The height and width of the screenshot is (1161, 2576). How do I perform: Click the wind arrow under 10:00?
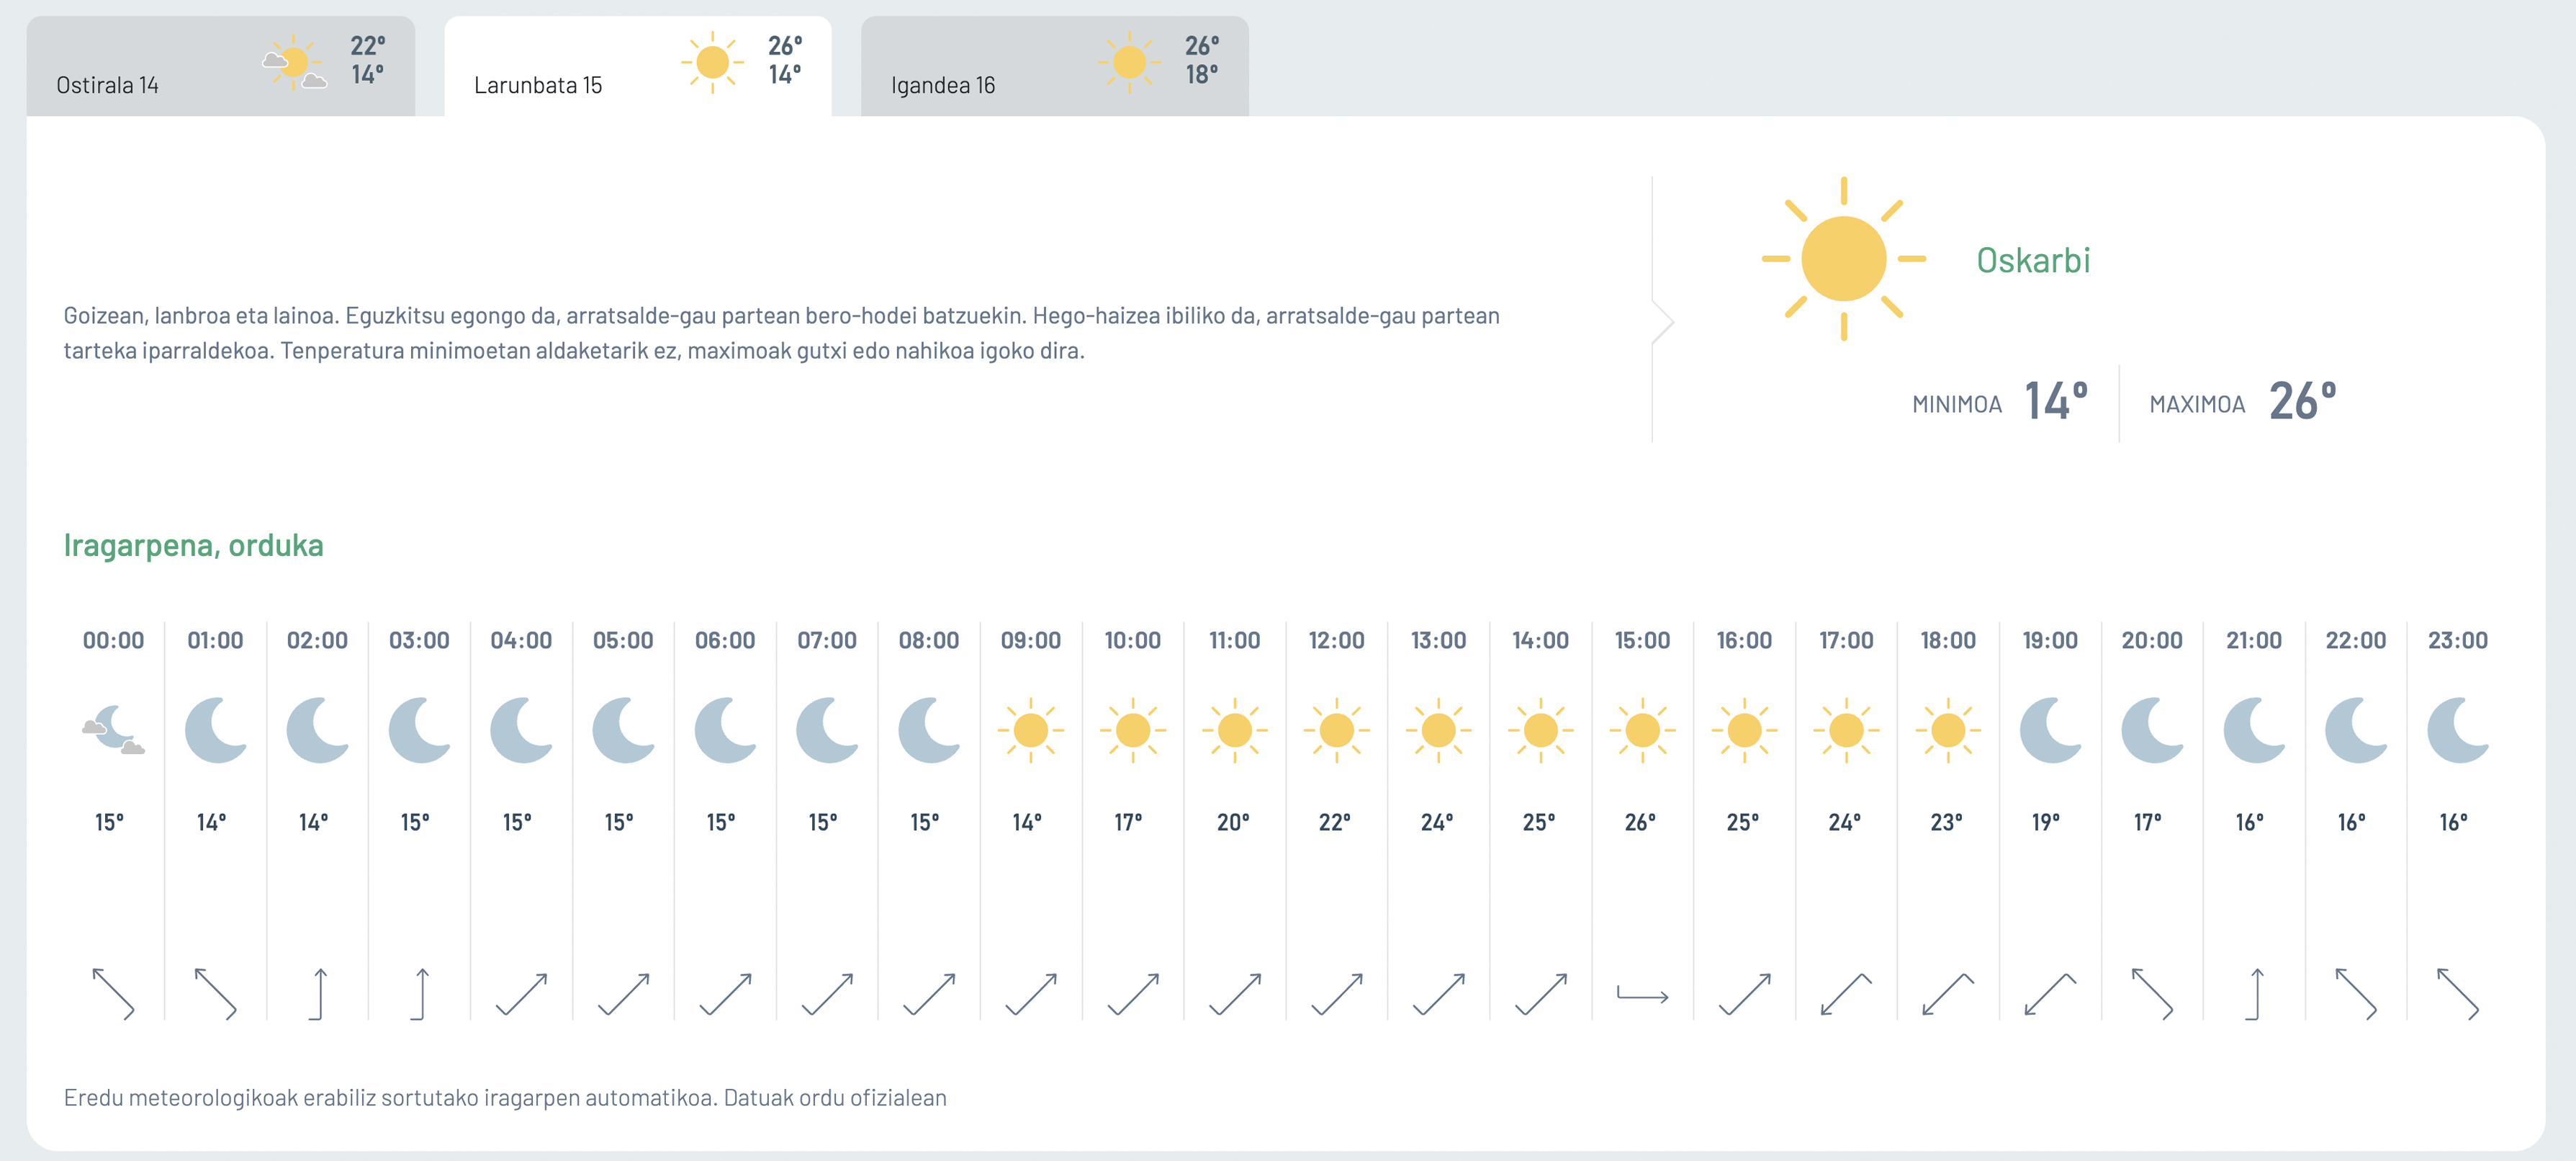(x=1133, y=994)
